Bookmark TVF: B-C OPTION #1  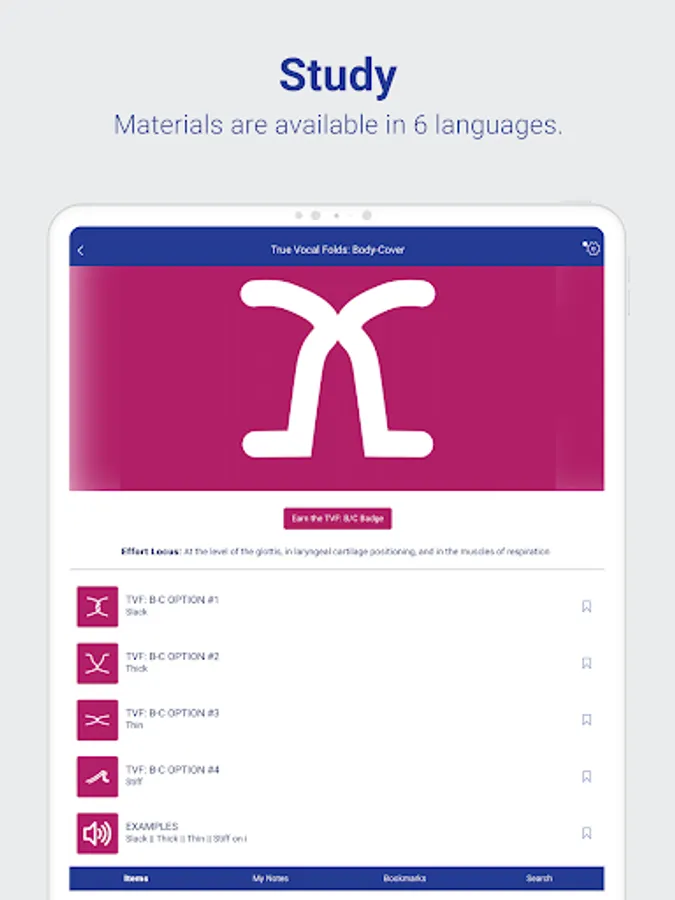click(x=585, y=605)
